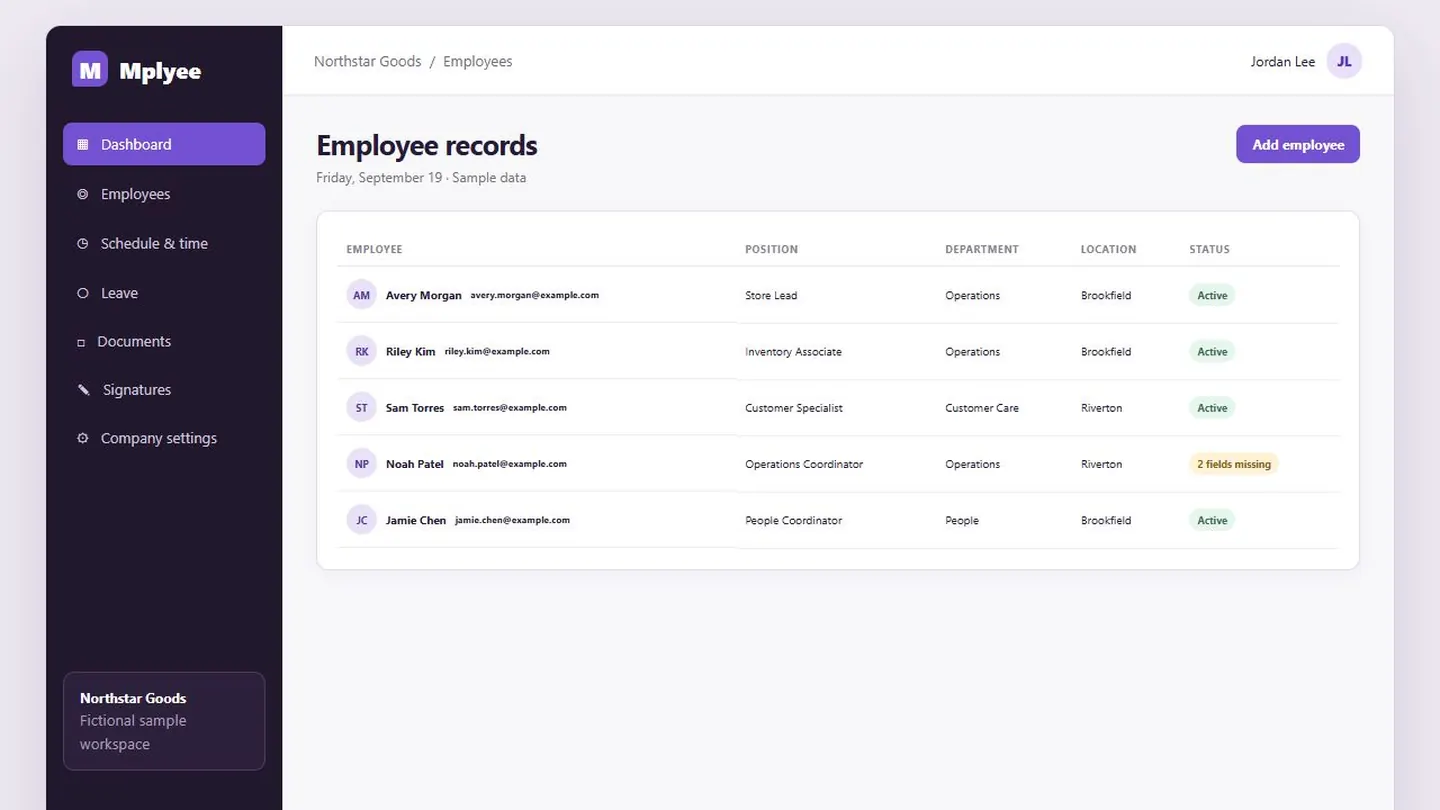
Task: Select the Avery Morgan name
Action: tap(424, 295)
